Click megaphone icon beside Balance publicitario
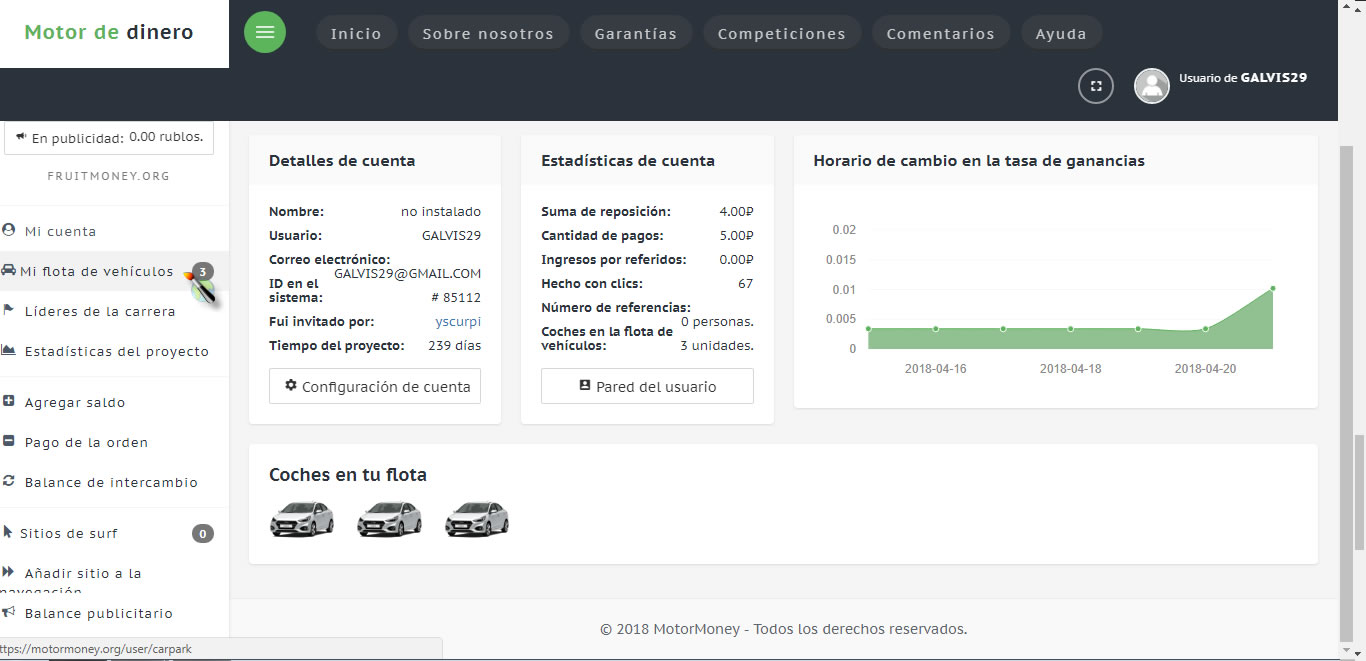This screenshot has width=1366, height=661. 9,612
